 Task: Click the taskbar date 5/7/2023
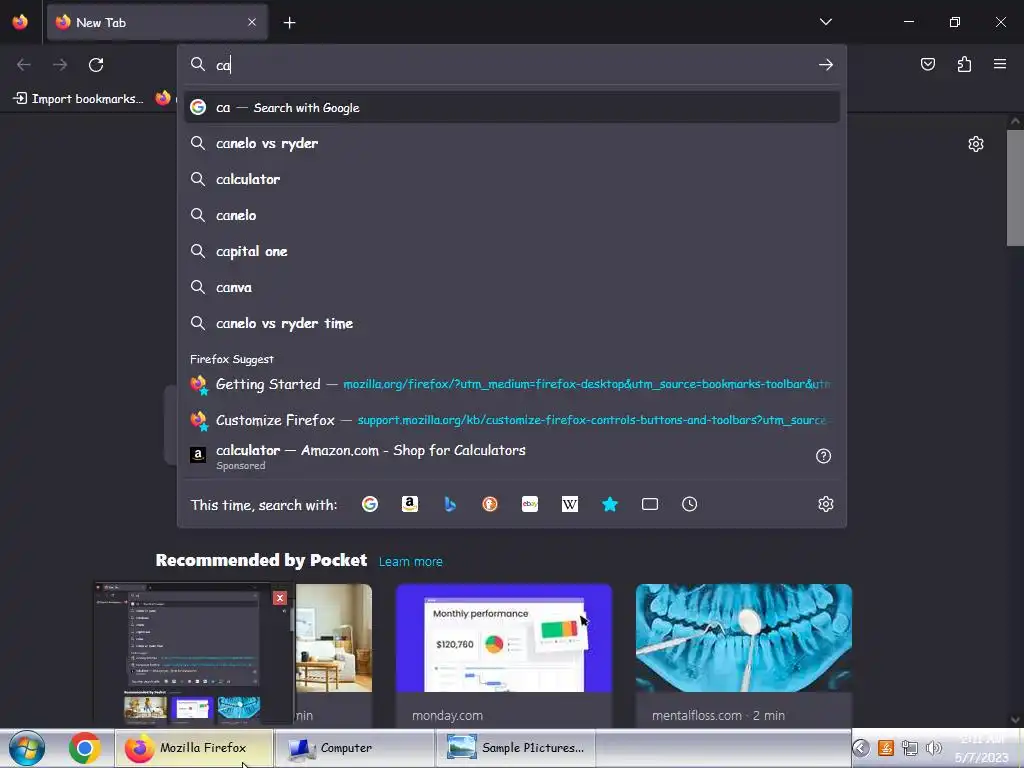pos(981,758)
